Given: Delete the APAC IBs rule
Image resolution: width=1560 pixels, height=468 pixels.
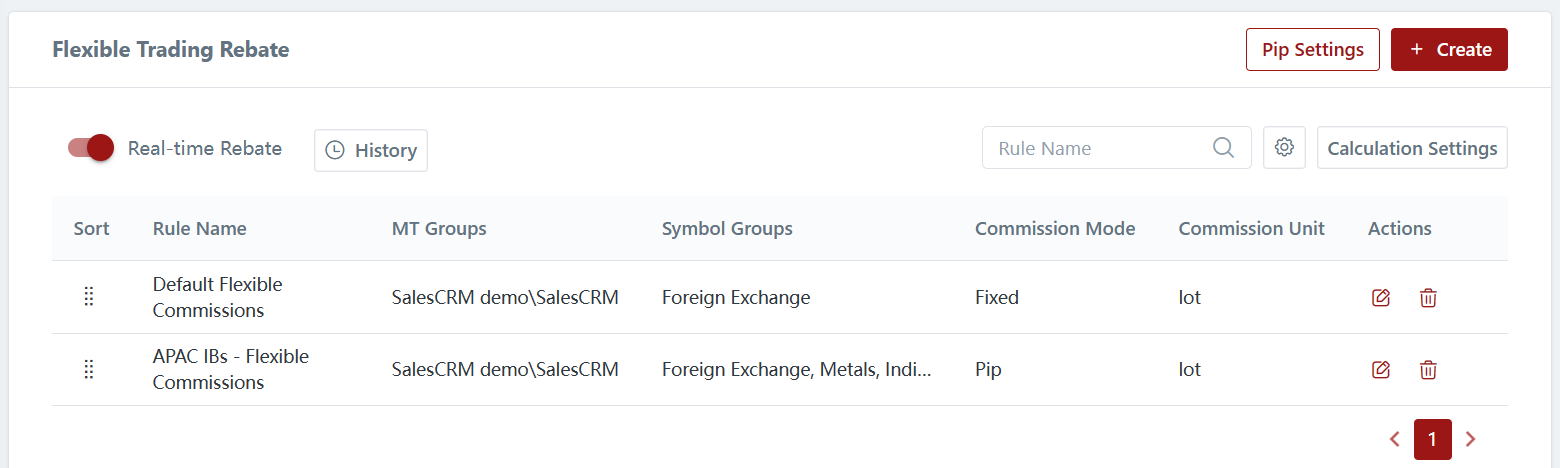Looking at the screenshot, I should (x=1428, y=370).
